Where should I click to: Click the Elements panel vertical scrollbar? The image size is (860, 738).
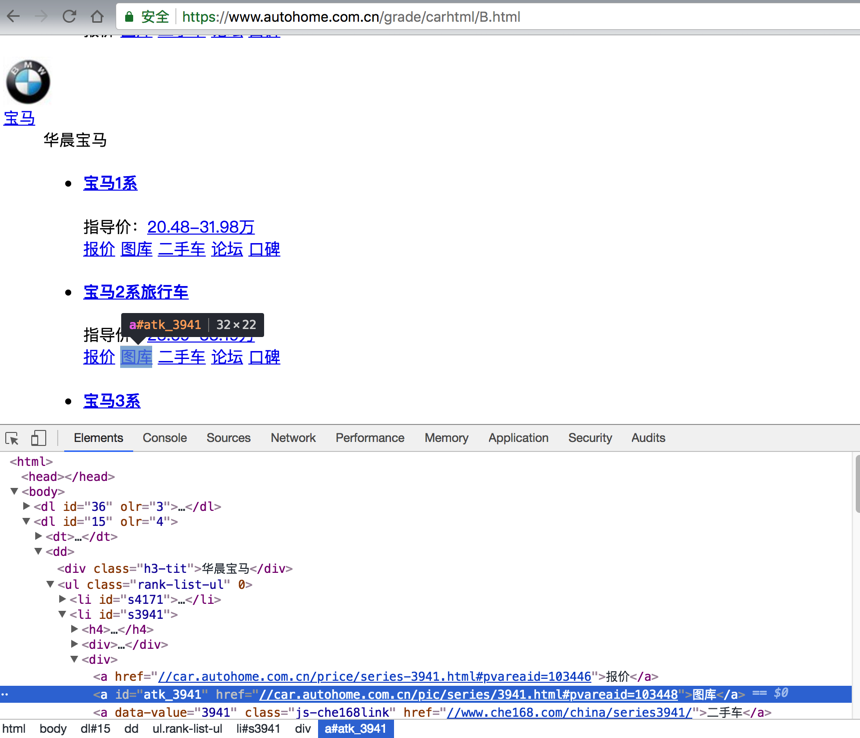[856, 484]
